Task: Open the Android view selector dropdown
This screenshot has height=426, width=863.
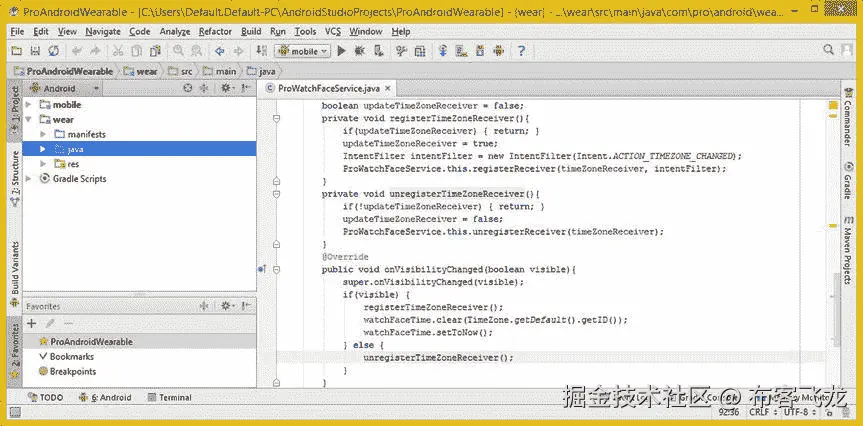Action: pos(65,88)
